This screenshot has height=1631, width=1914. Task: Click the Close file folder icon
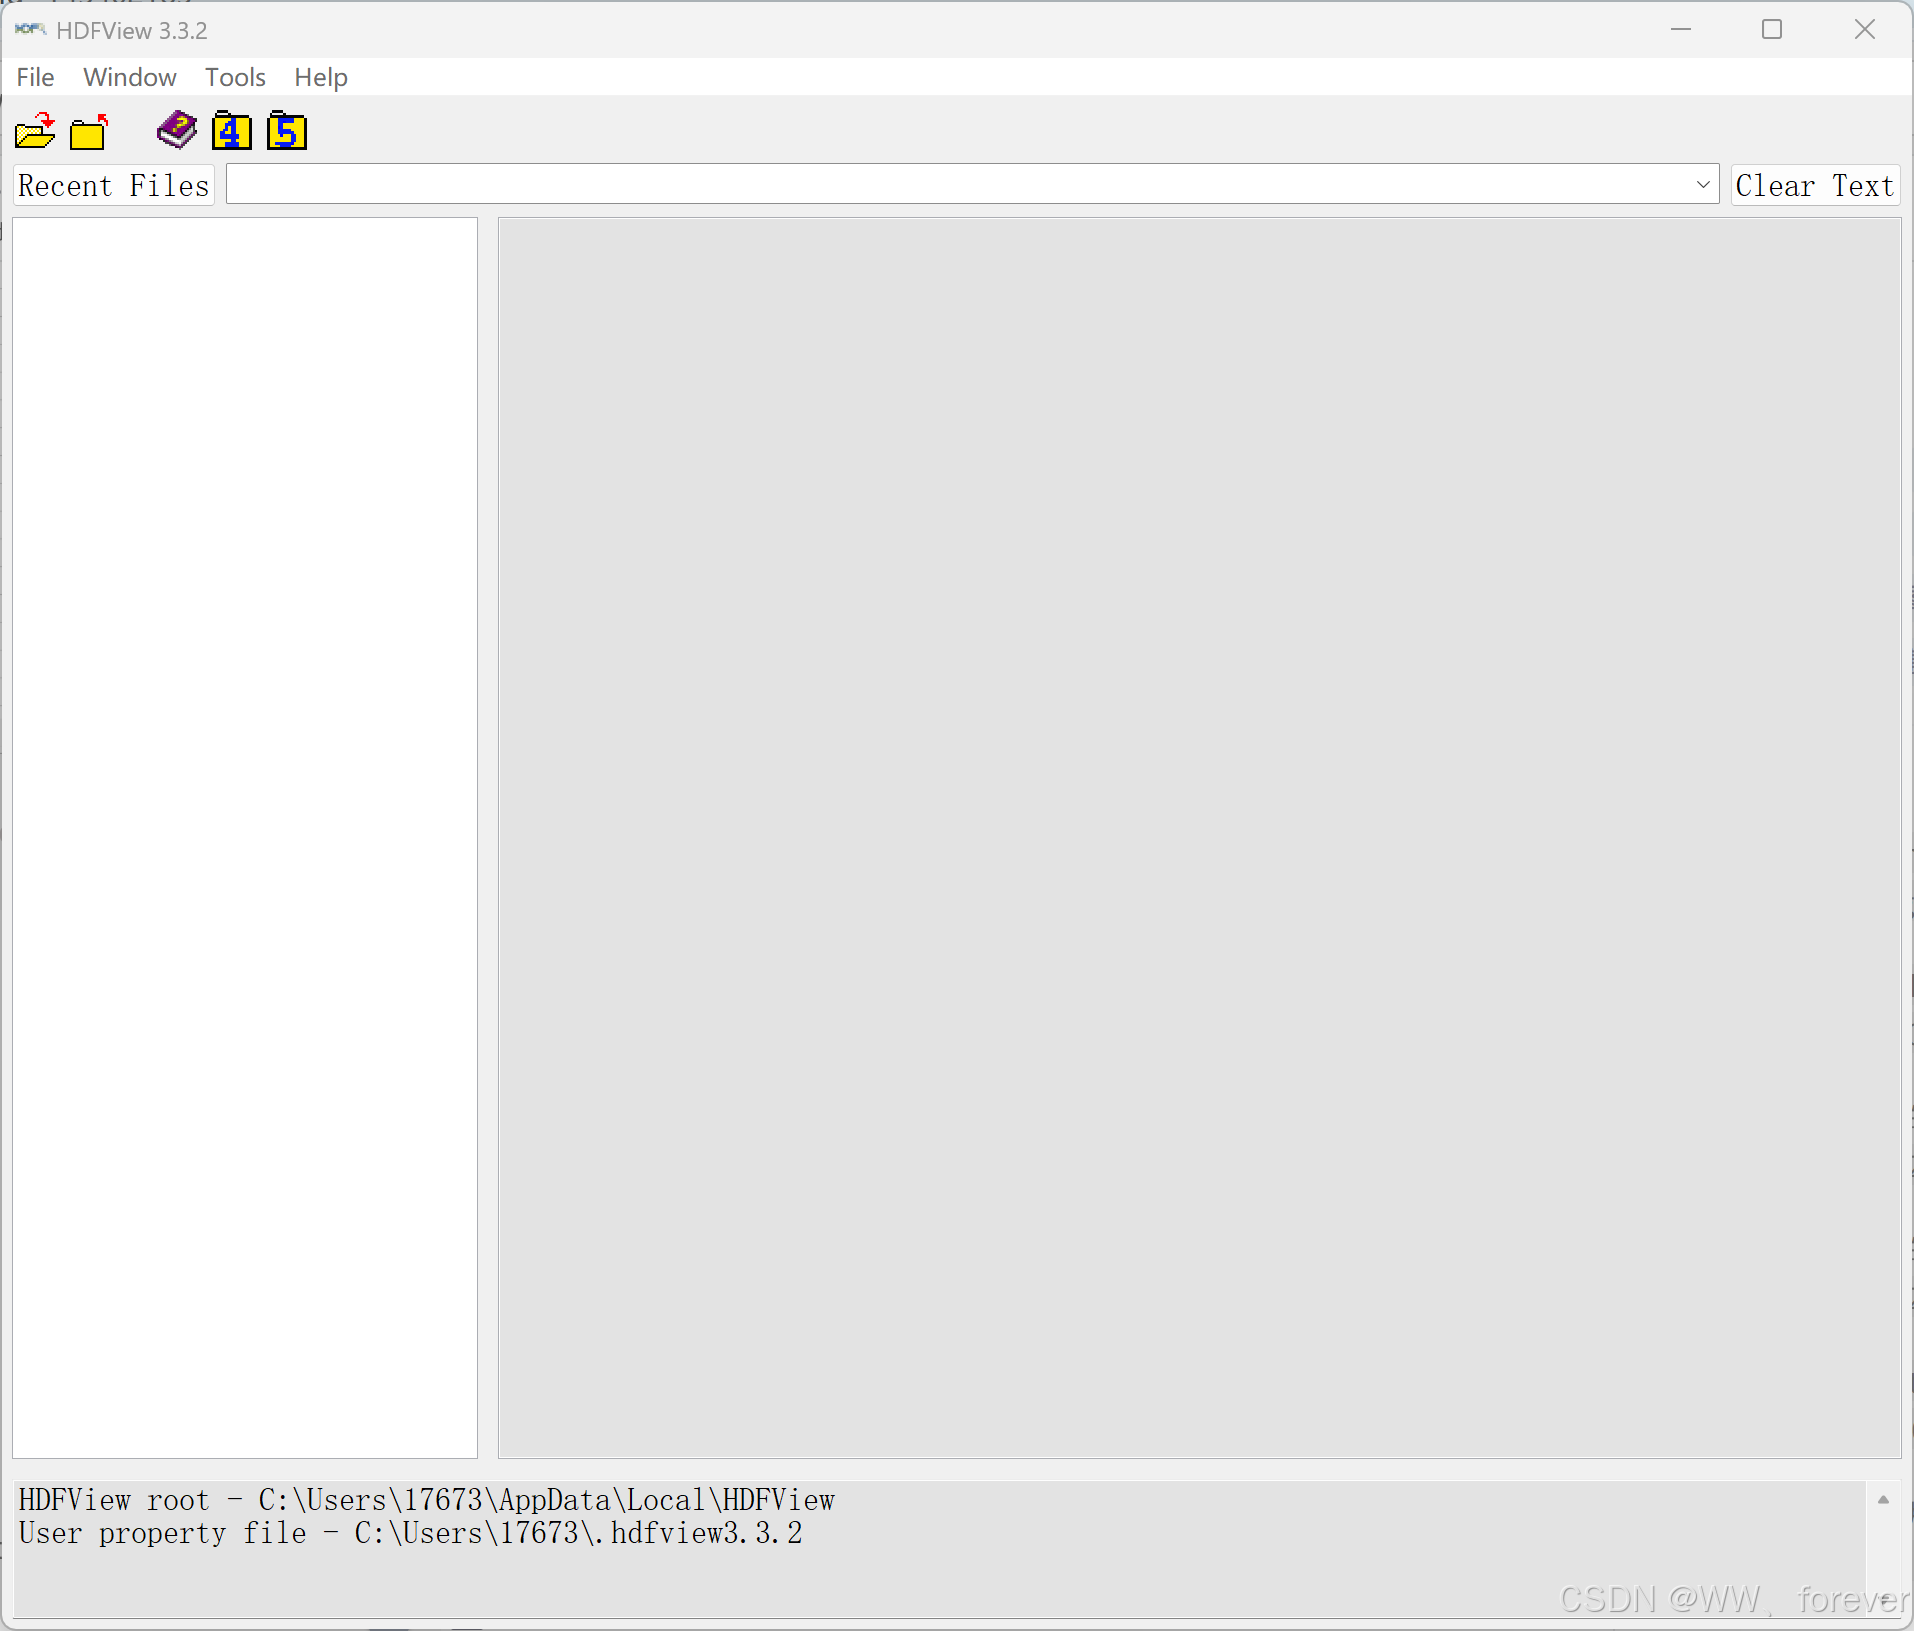coord(89,131)
